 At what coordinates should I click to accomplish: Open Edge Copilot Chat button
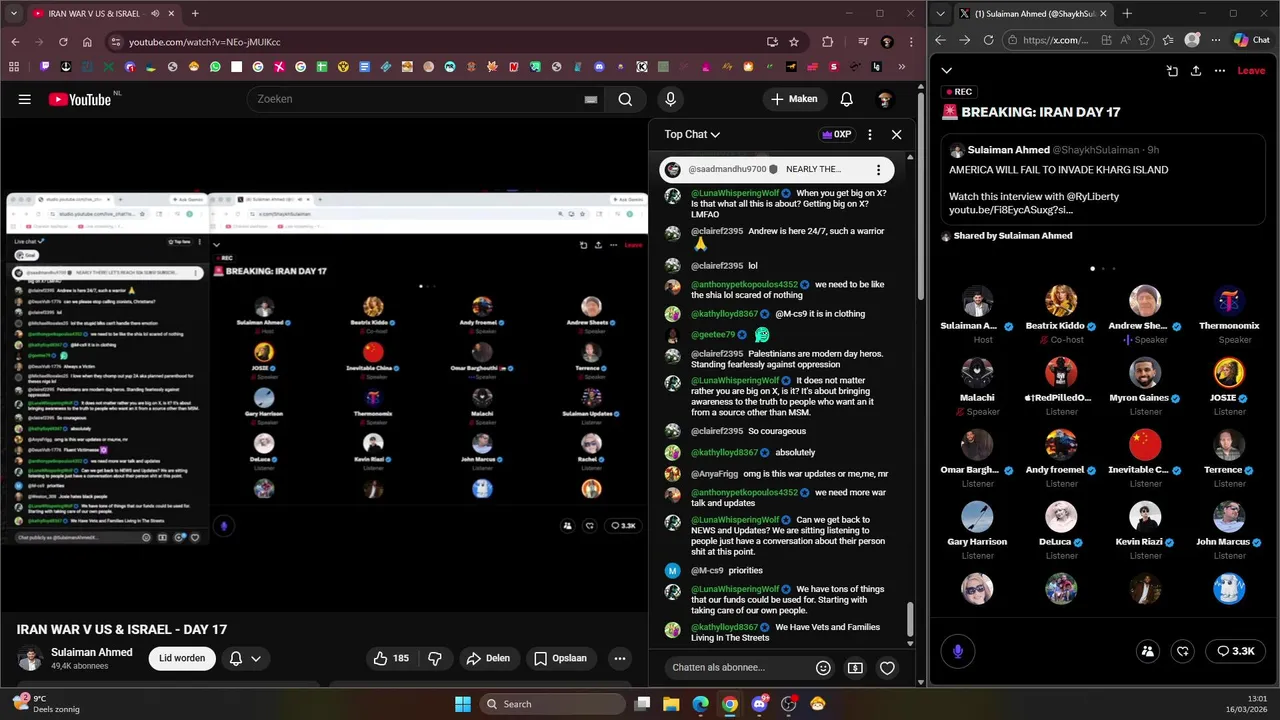click(1251, 40)
